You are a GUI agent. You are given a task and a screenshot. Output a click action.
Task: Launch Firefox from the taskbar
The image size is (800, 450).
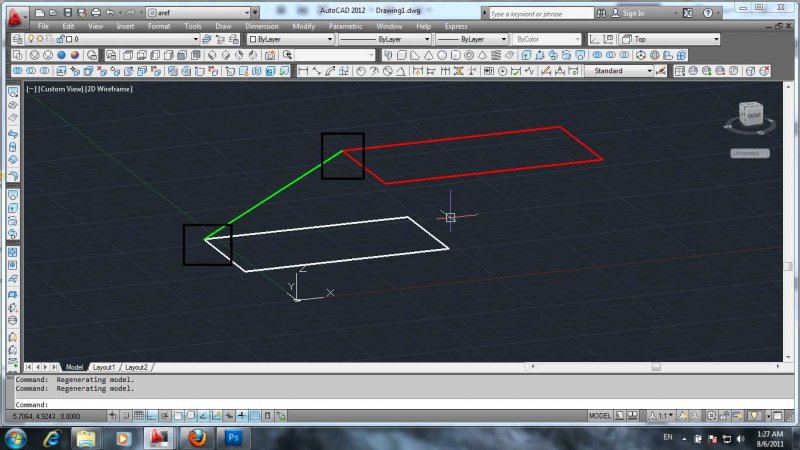[196, 437]
